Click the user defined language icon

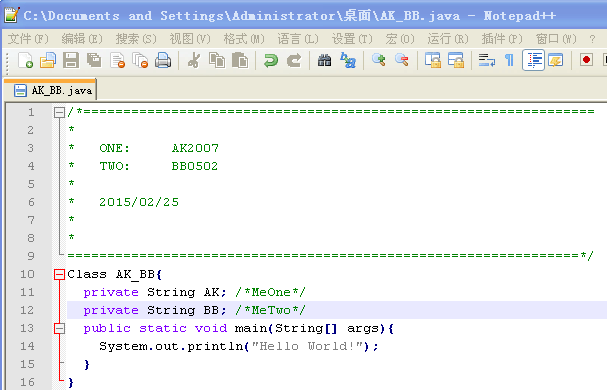pyautogui.click(x=556, y=60)
